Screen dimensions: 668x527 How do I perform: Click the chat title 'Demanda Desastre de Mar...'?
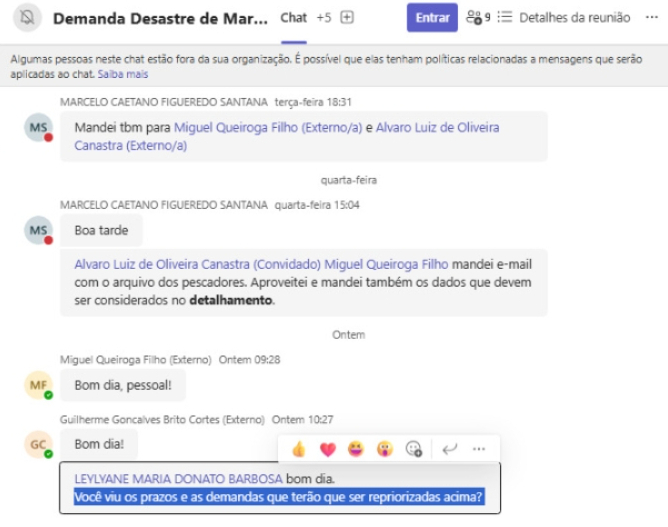click(x=160, y=19)
